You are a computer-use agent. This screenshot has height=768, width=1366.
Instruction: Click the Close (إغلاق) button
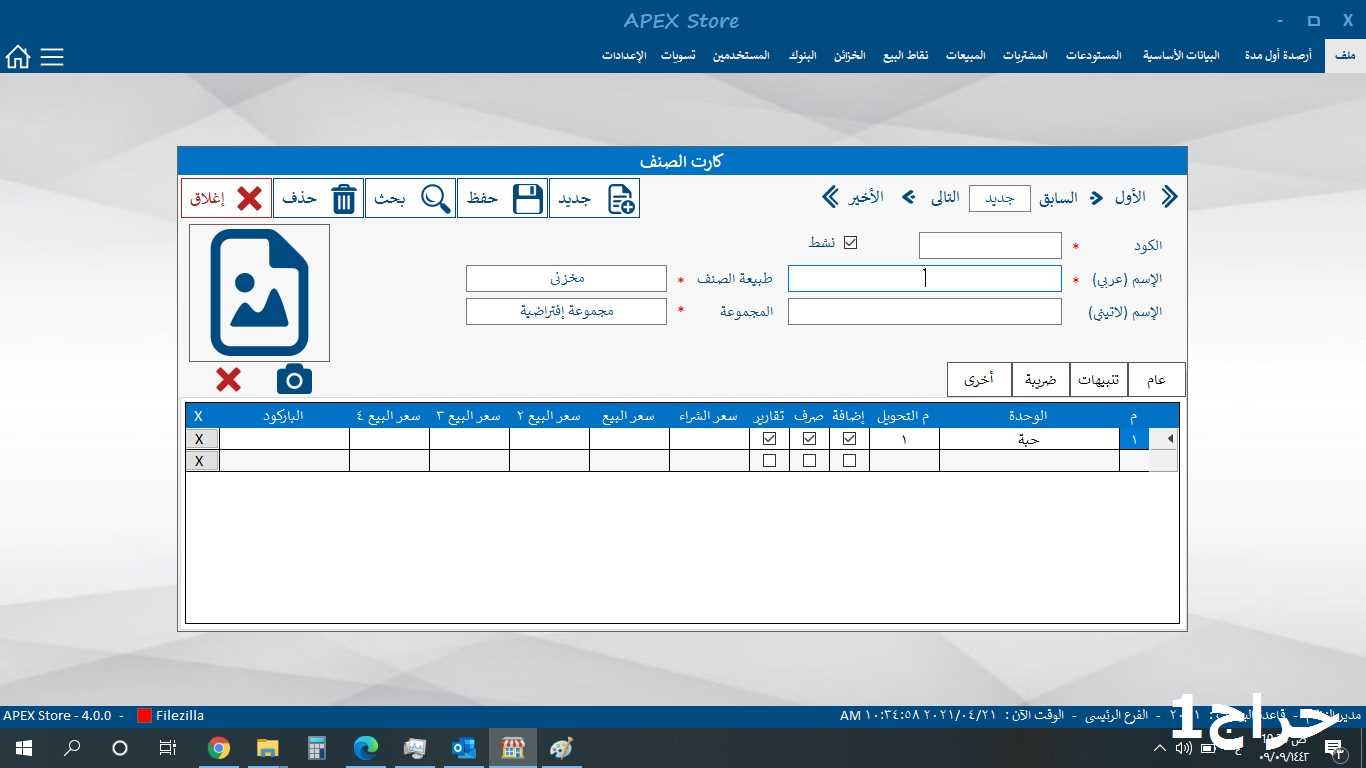(x=227, y=198)
